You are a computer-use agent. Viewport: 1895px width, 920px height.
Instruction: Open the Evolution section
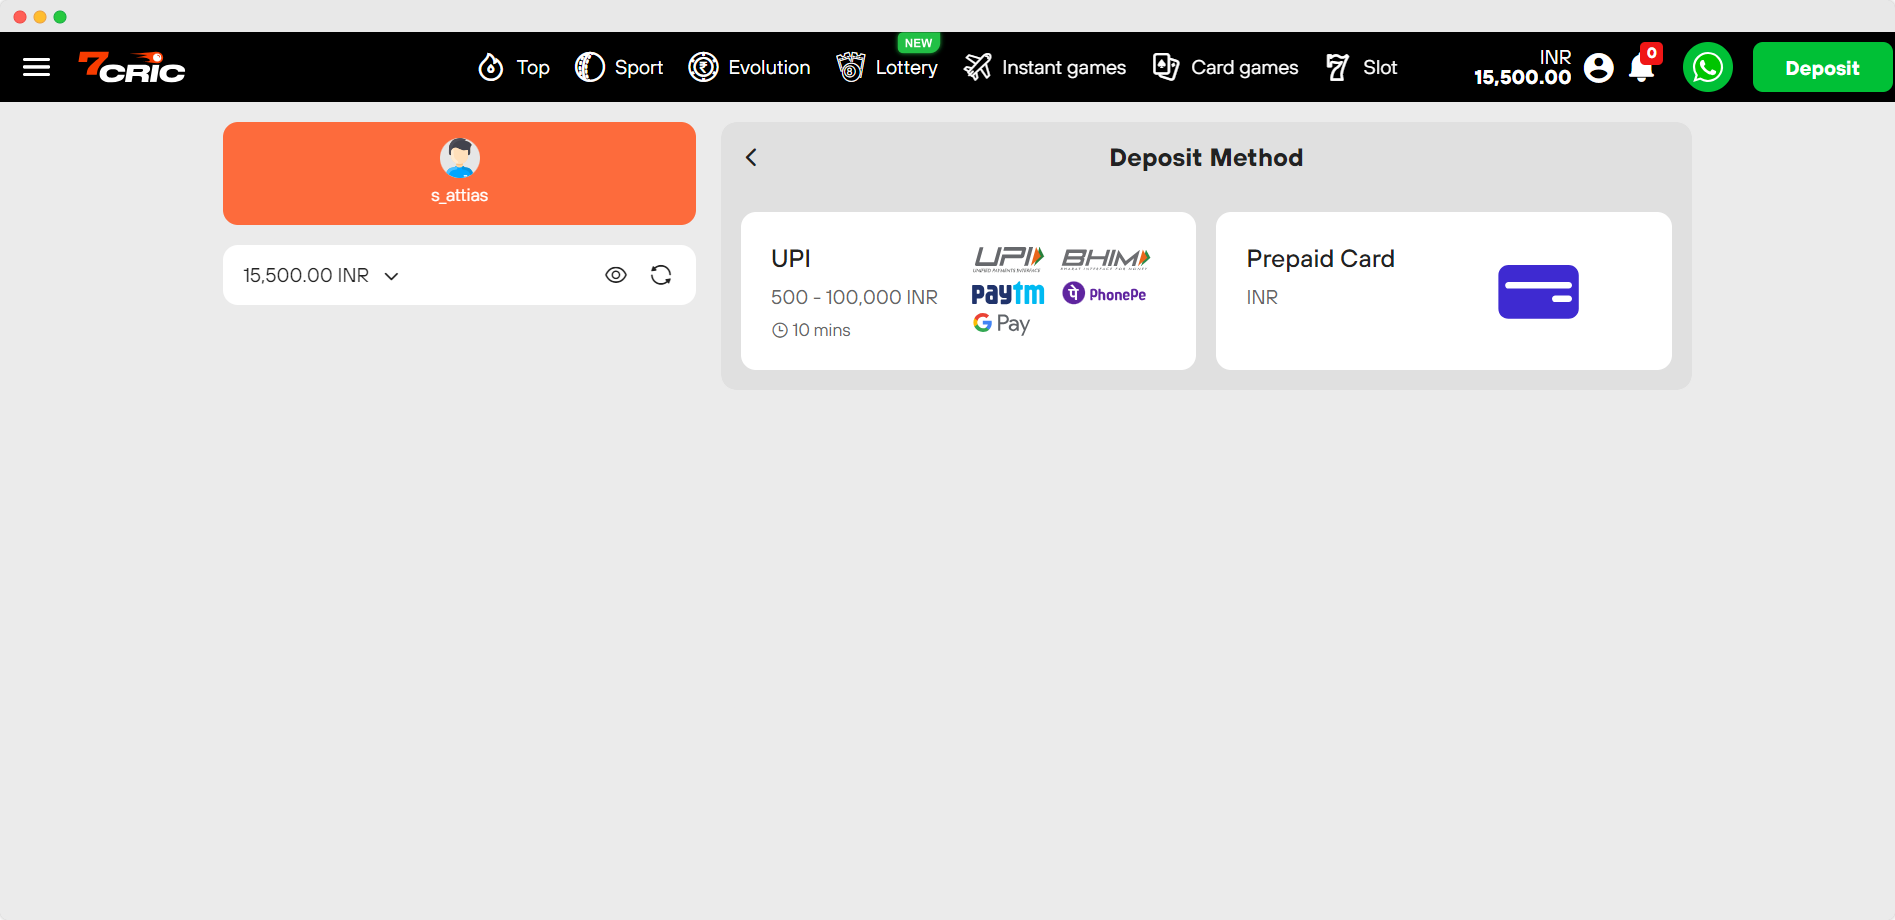(750, 67)
